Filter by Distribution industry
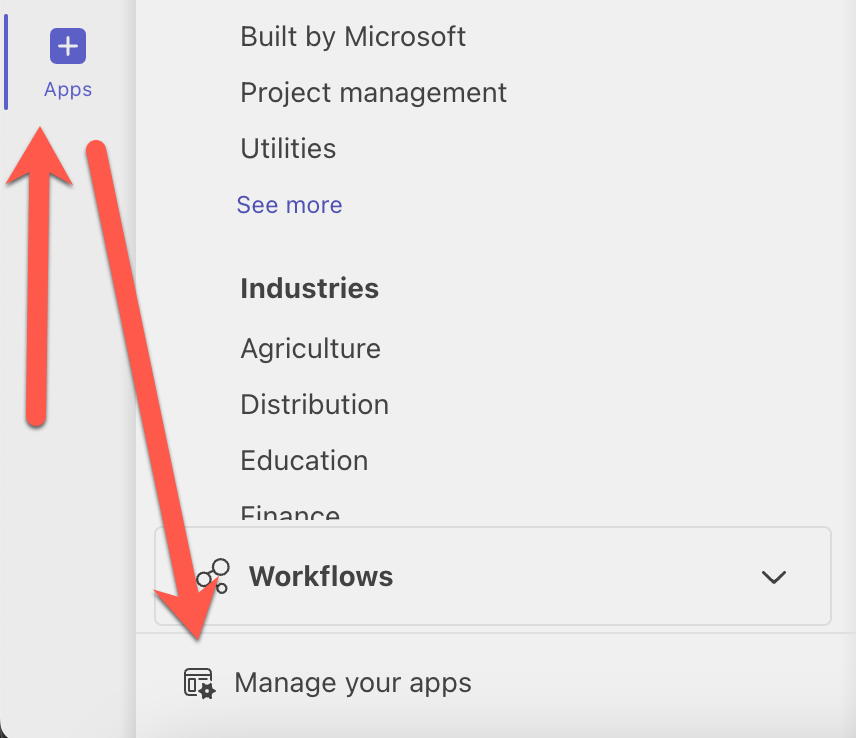 (314, 405)
